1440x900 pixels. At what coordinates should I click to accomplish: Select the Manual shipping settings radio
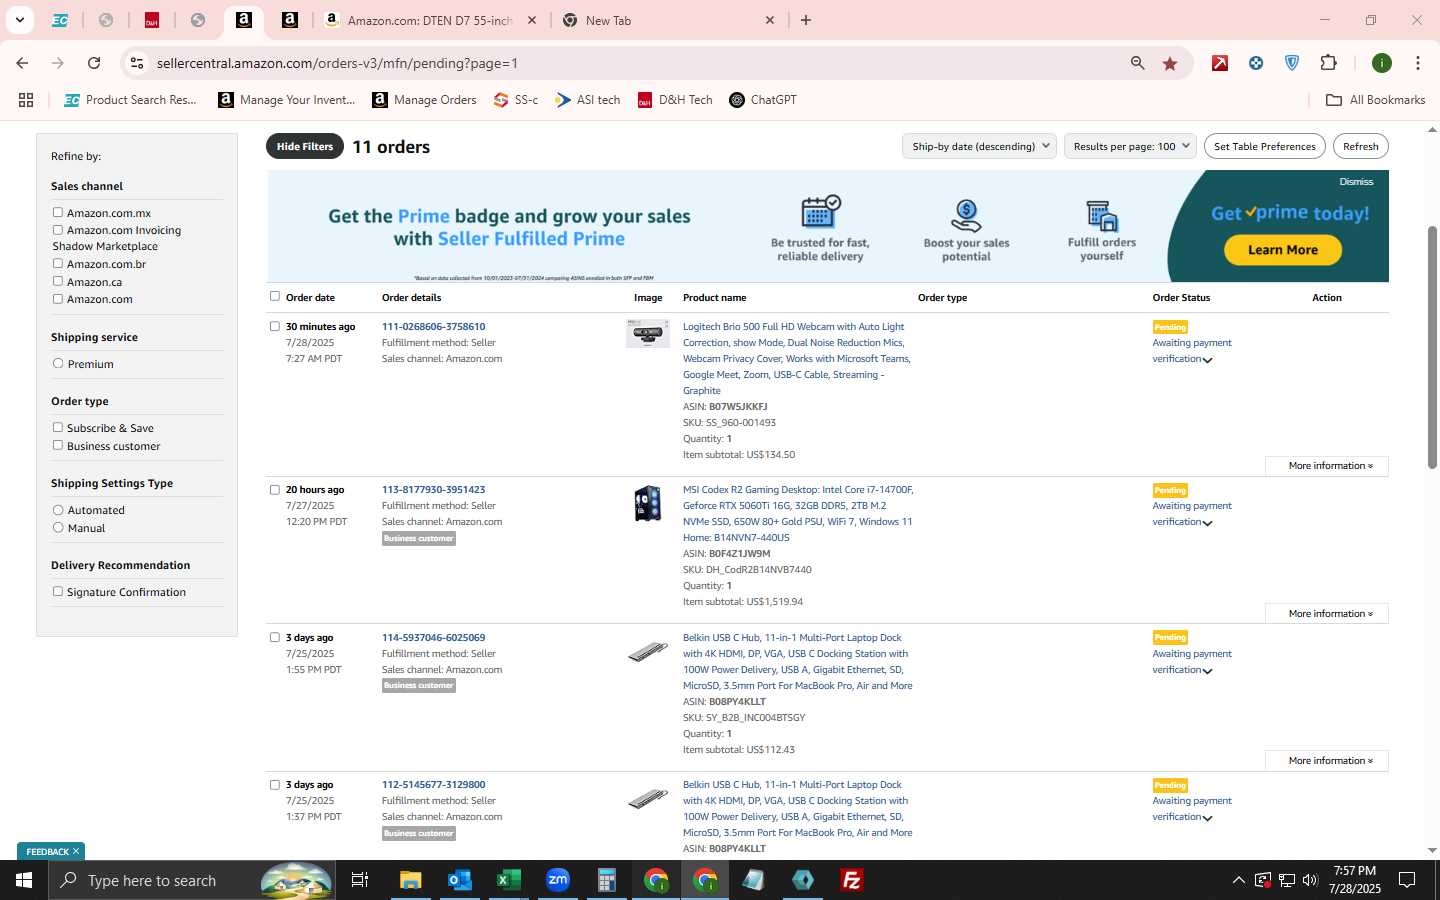pos(58,527)
